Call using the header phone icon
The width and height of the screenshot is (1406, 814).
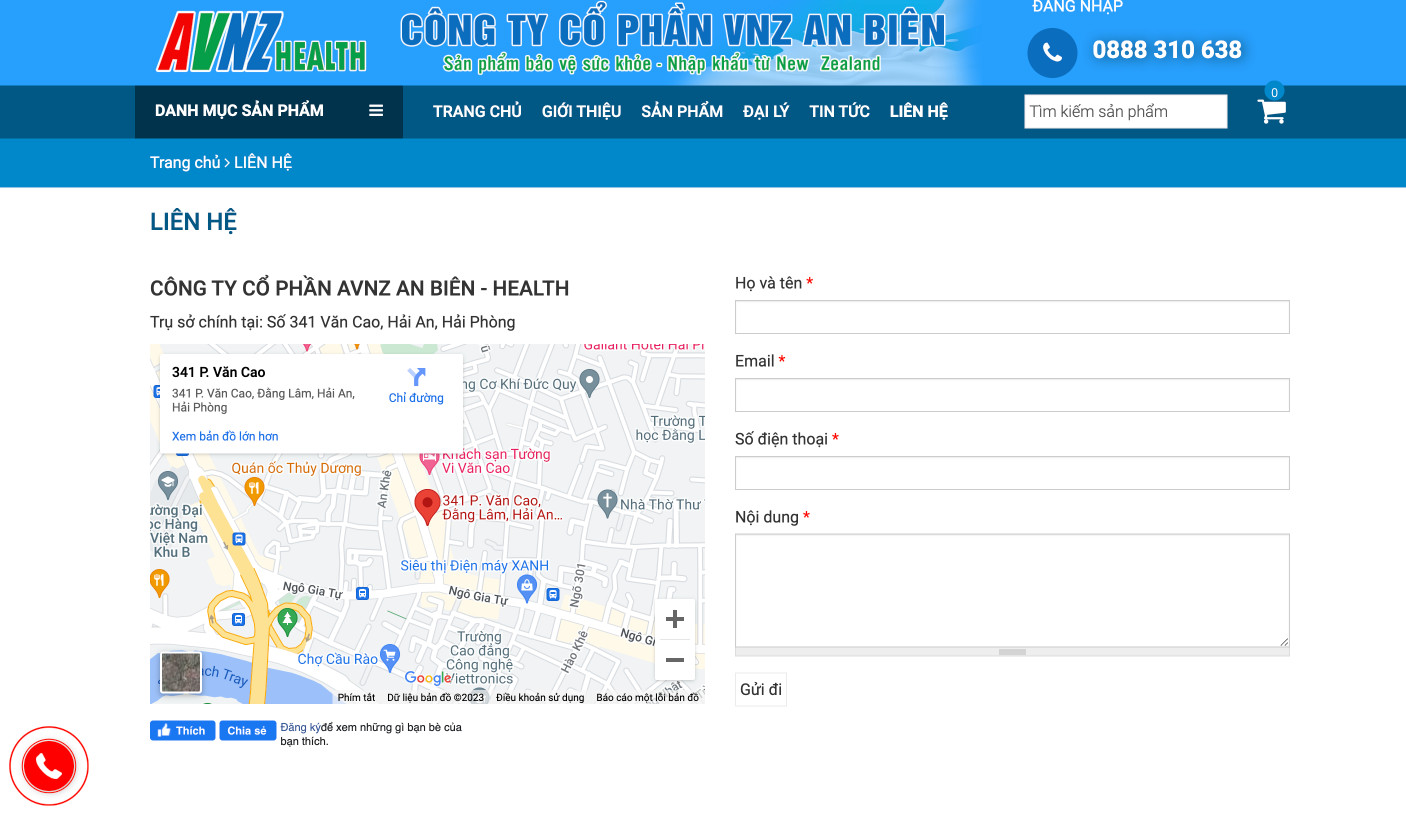(x=1051, y=52)
